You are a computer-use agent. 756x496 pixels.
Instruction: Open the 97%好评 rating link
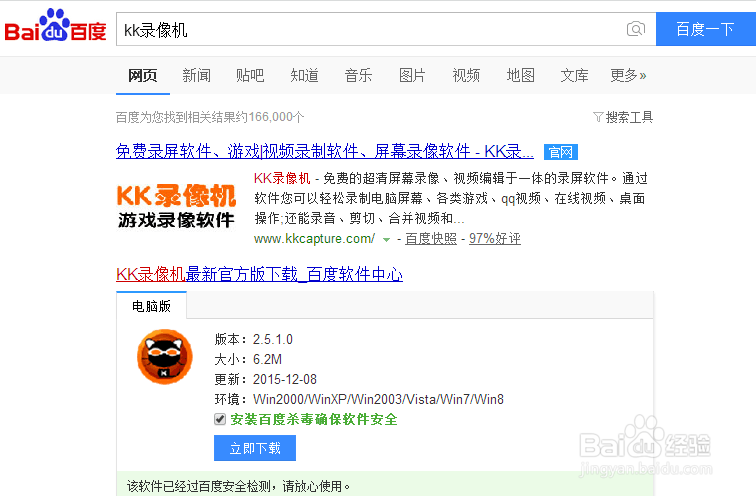(495, 239)
